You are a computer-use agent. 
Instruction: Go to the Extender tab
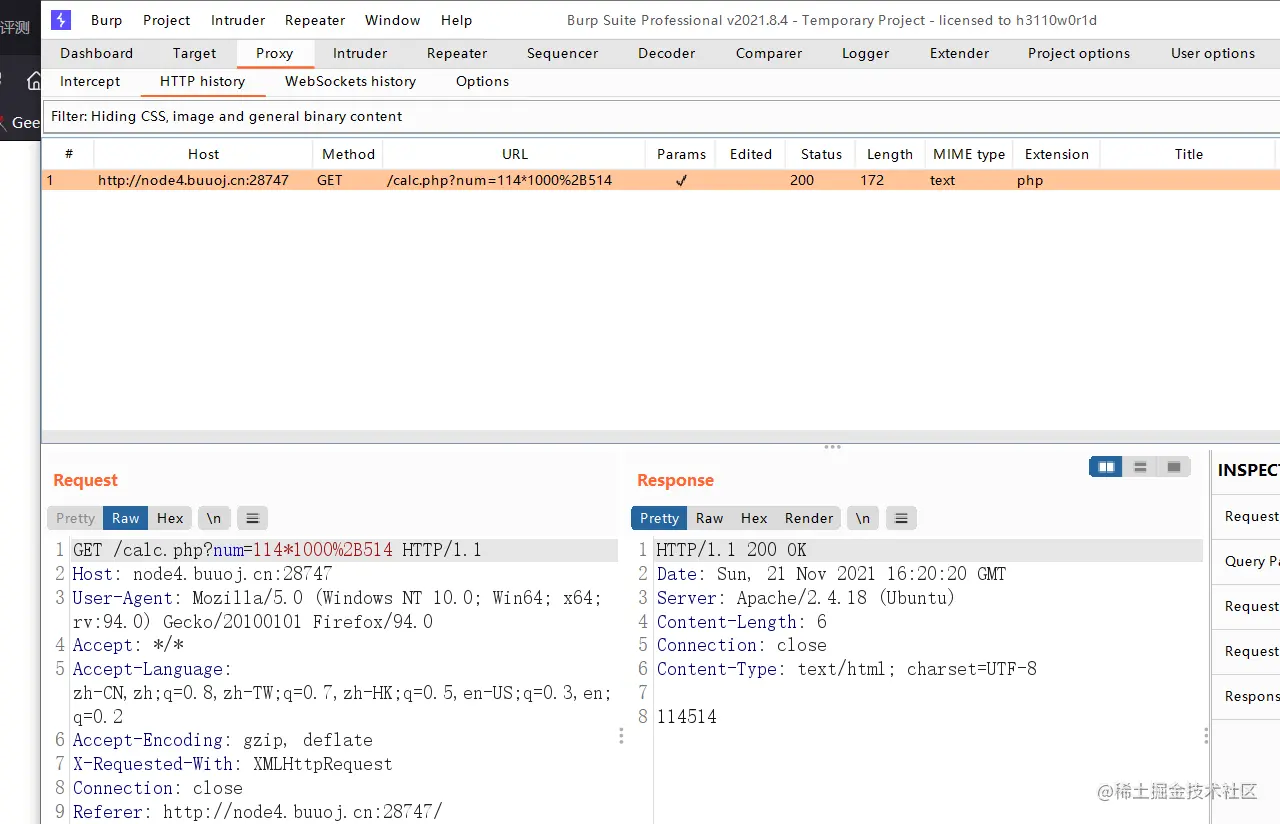point(959,53)
